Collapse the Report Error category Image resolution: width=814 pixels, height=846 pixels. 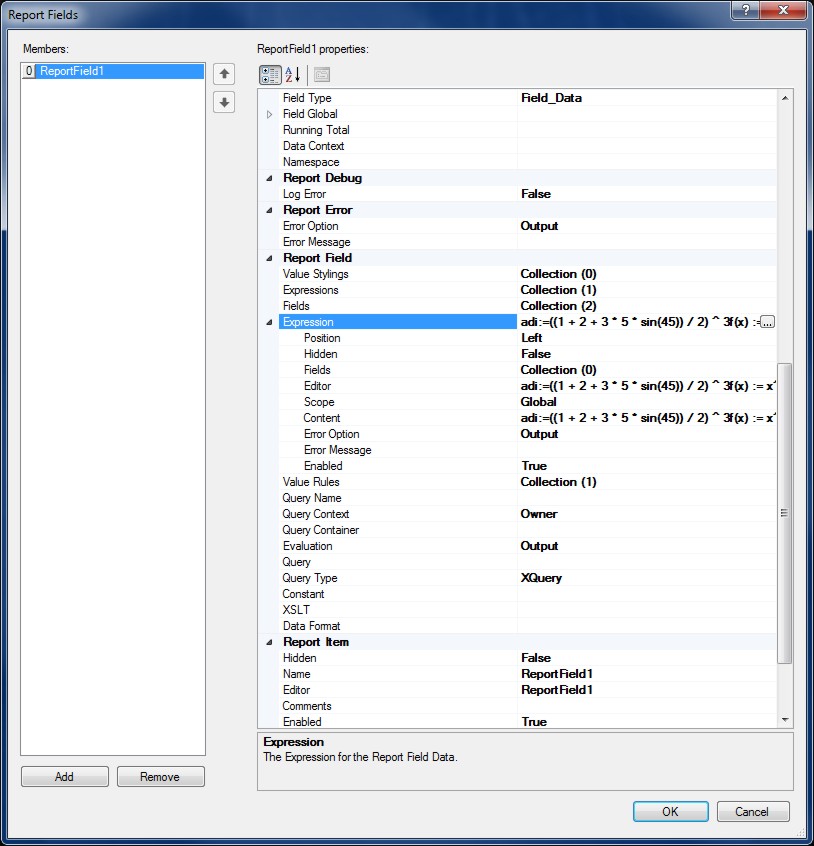click(x=269, y=210)
